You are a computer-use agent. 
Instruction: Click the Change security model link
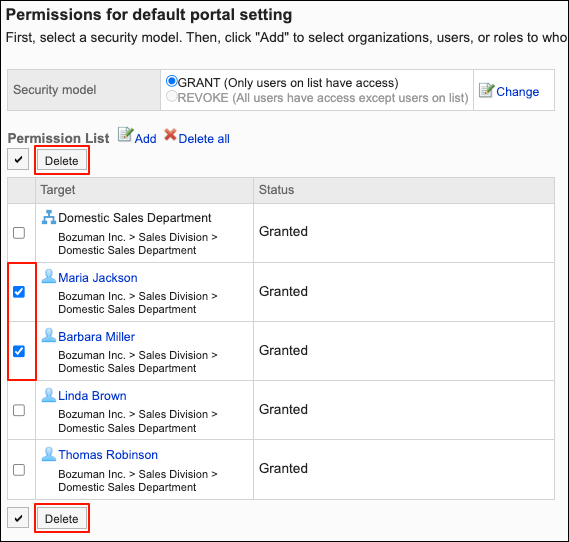(517, 92)
